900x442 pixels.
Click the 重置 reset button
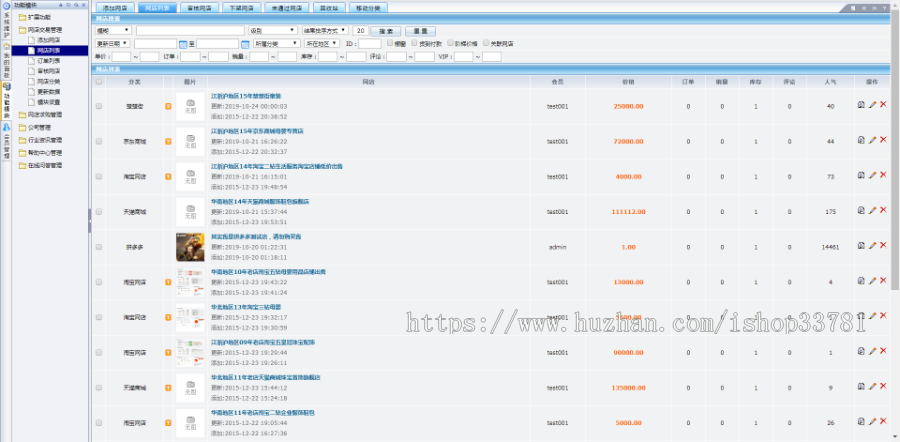click(x=422, y=31)
